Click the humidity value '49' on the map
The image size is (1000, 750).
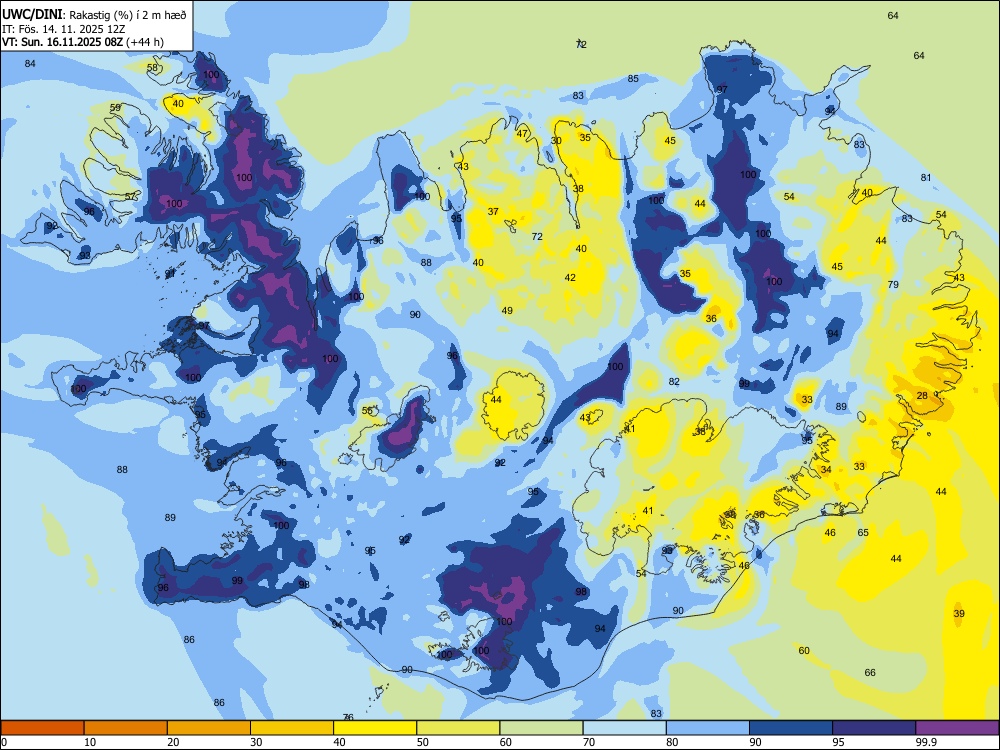pyautogui.click(x=507, y=311)
